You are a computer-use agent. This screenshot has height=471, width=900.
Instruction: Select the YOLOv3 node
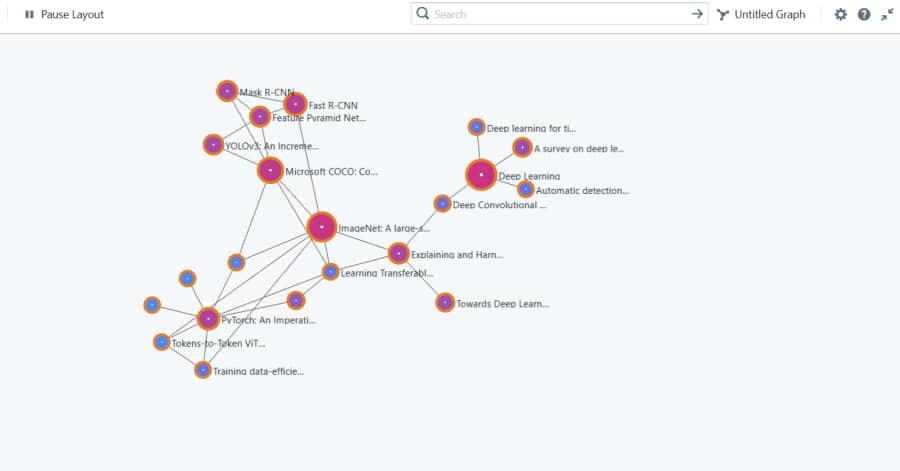coord(213,145)
